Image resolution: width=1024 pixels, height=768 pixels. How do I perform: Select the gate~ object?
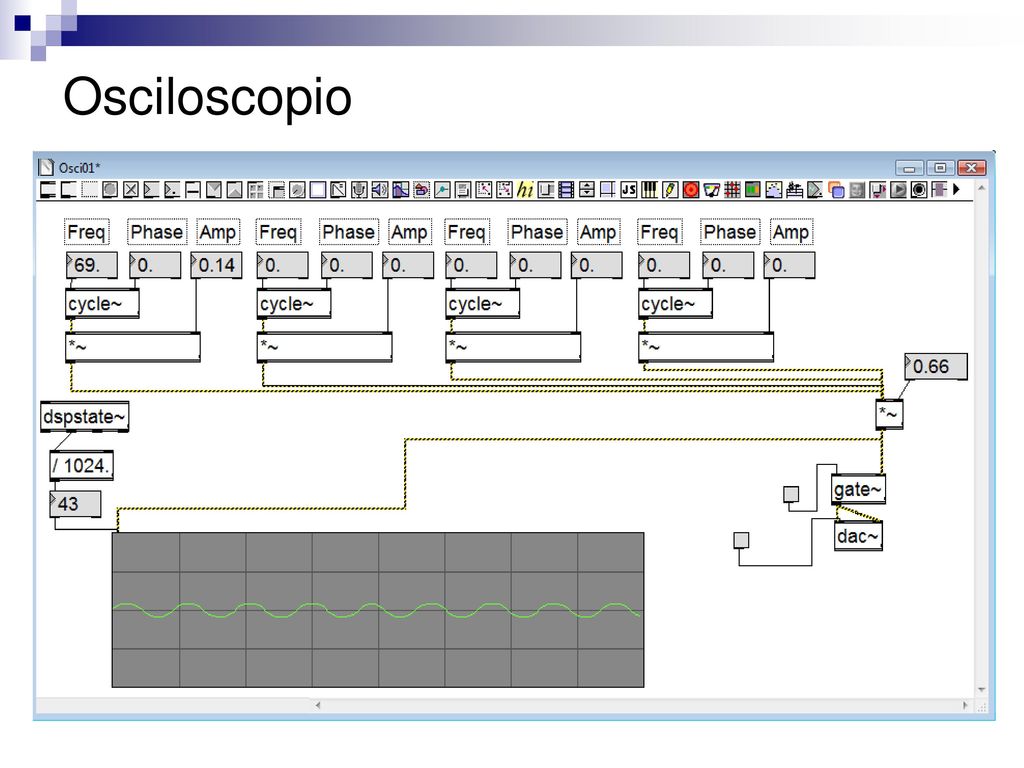pyautogui.click(x=858, y=489)
